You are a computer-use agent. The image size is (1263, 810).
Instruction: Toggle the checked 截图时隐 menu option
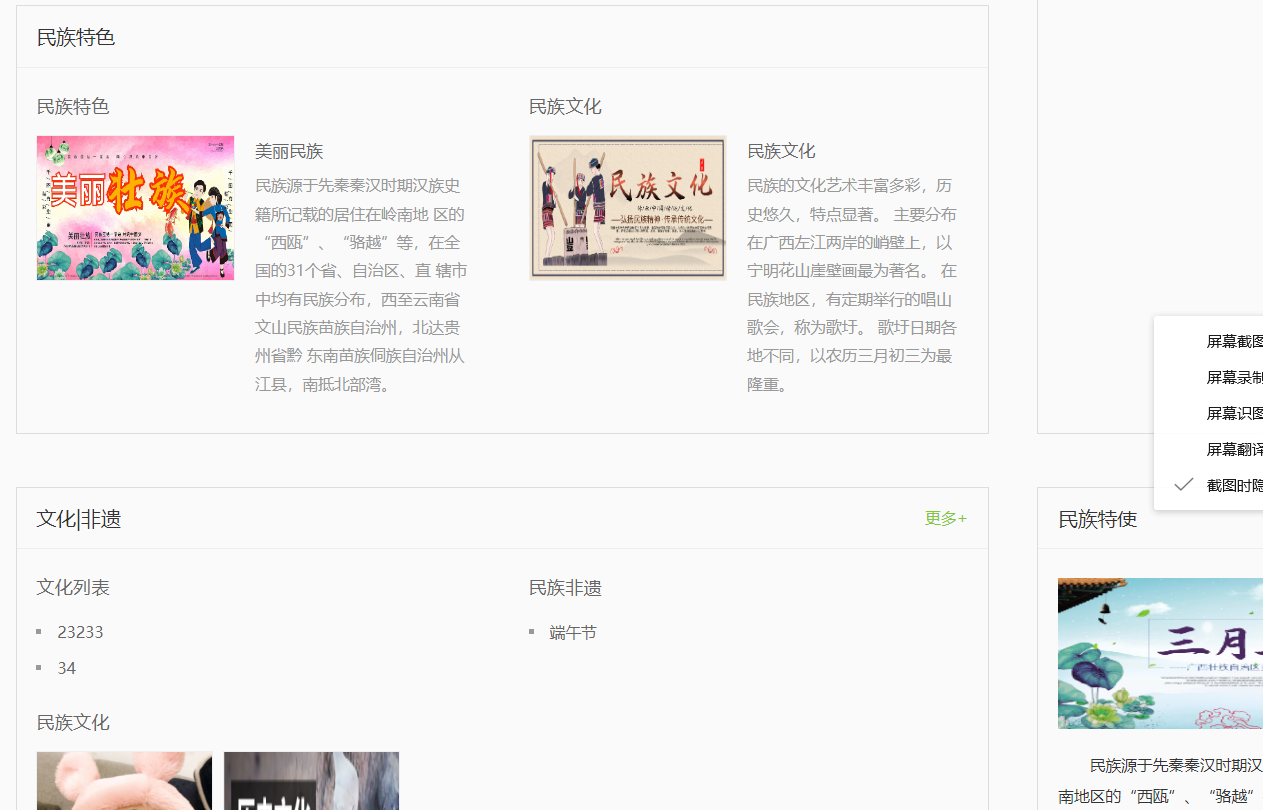[x=1233, y=485]
